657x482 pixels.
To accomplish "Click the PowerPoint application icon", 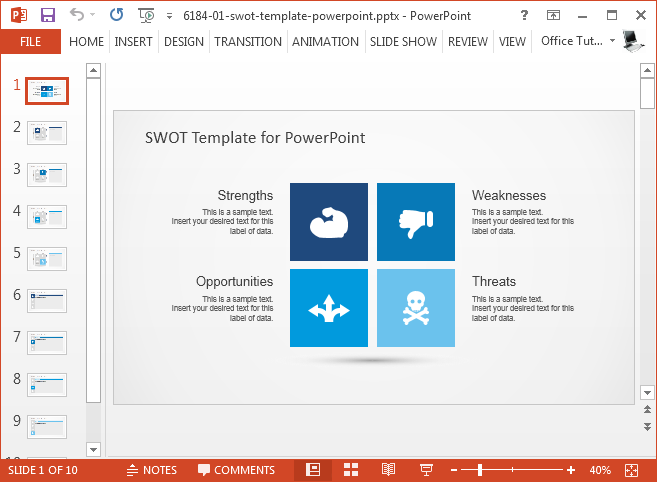I will [18, 16].
